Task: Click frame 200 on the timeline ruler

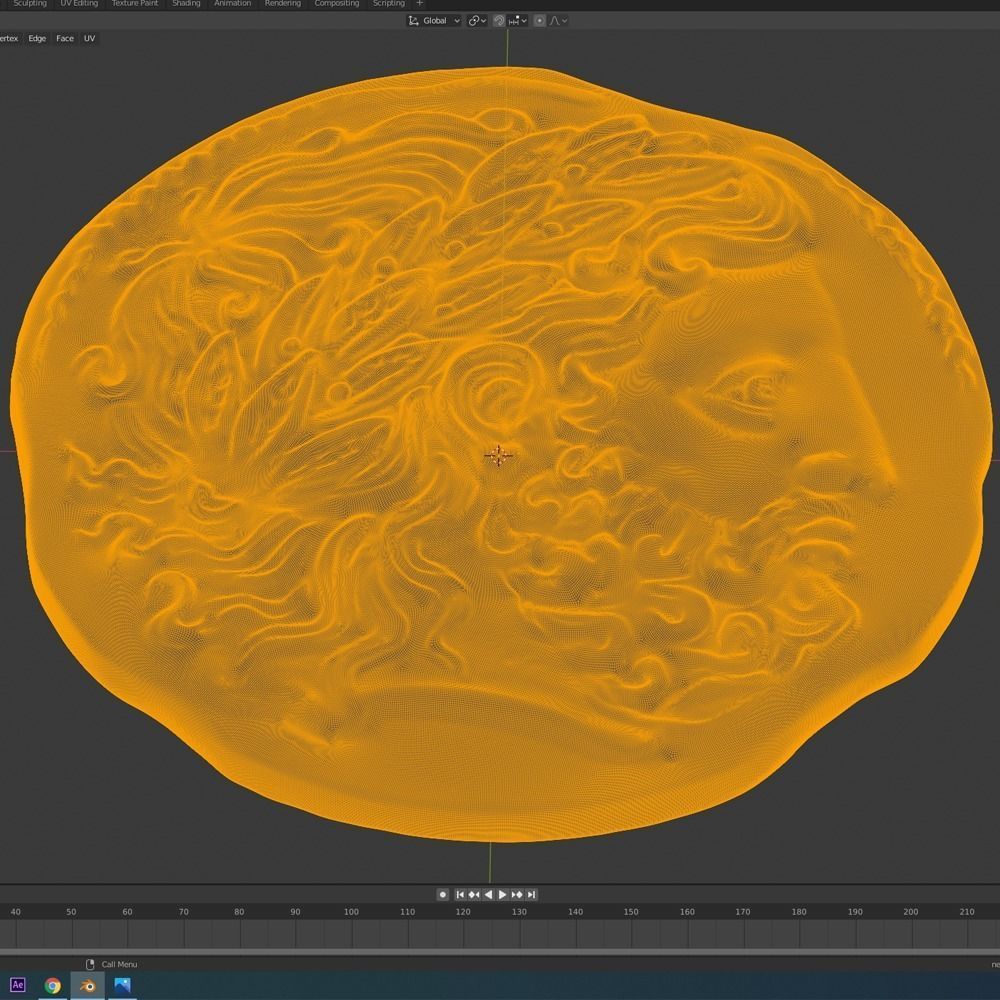Action: (911, 911)
